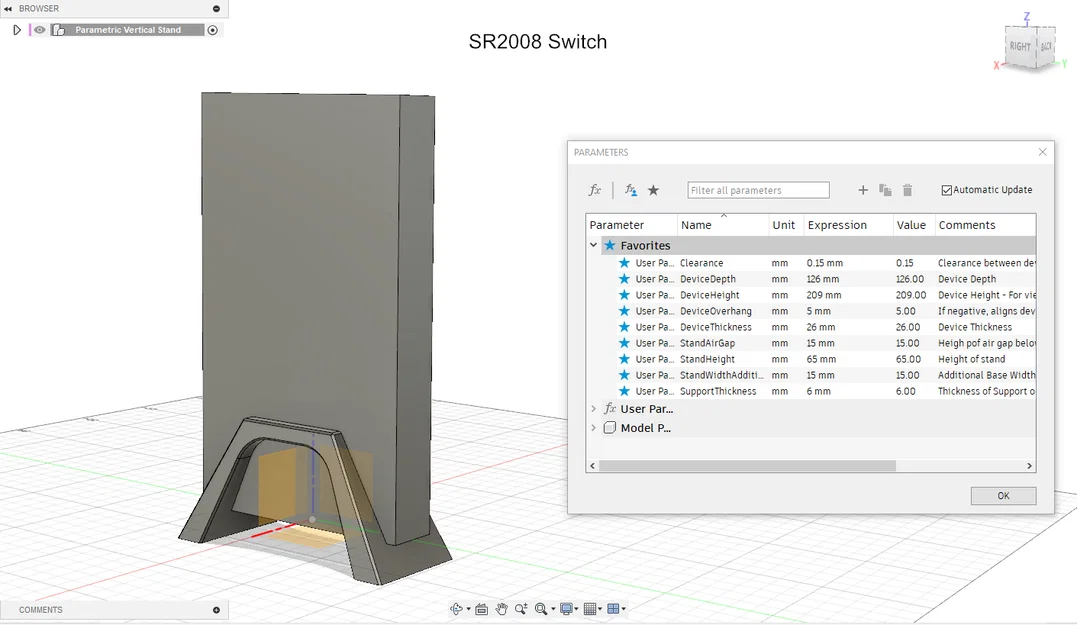
Task: Click the copy parameter icon
Action: click(x=885, y=190)
